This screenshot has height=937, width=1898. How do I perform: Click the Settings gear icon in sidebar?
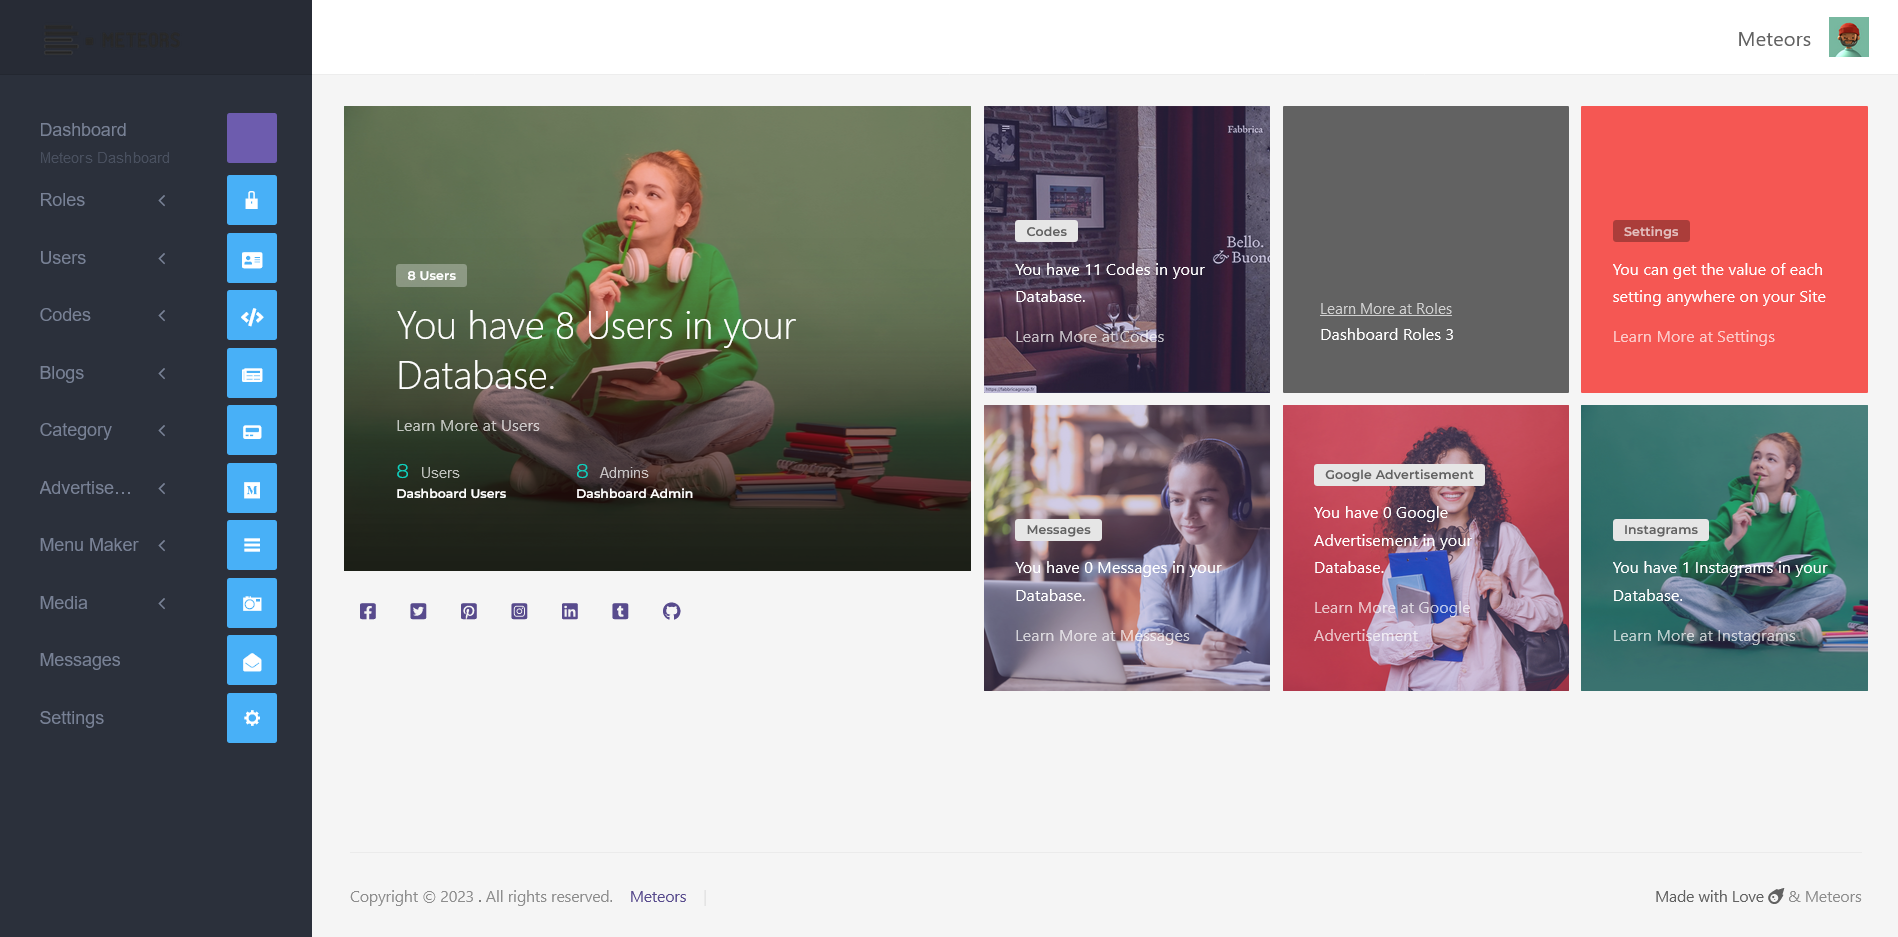[252, 718]
